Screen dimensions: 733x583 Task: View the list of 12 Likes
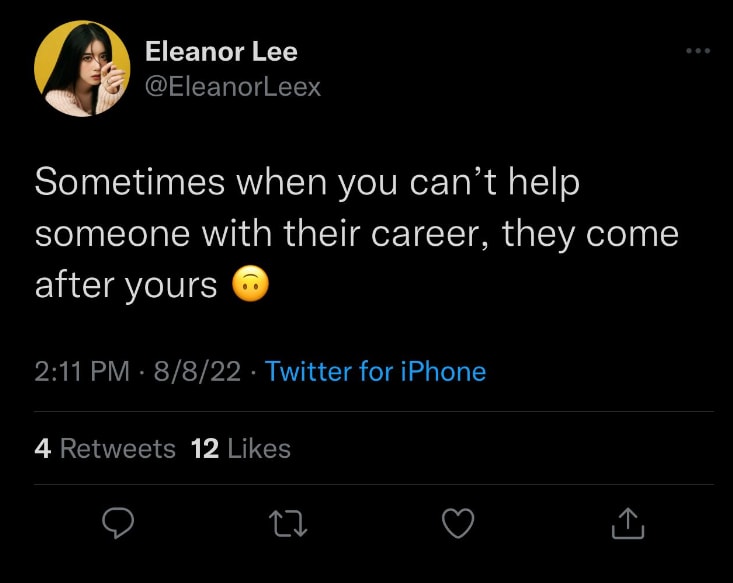point(240,449)
